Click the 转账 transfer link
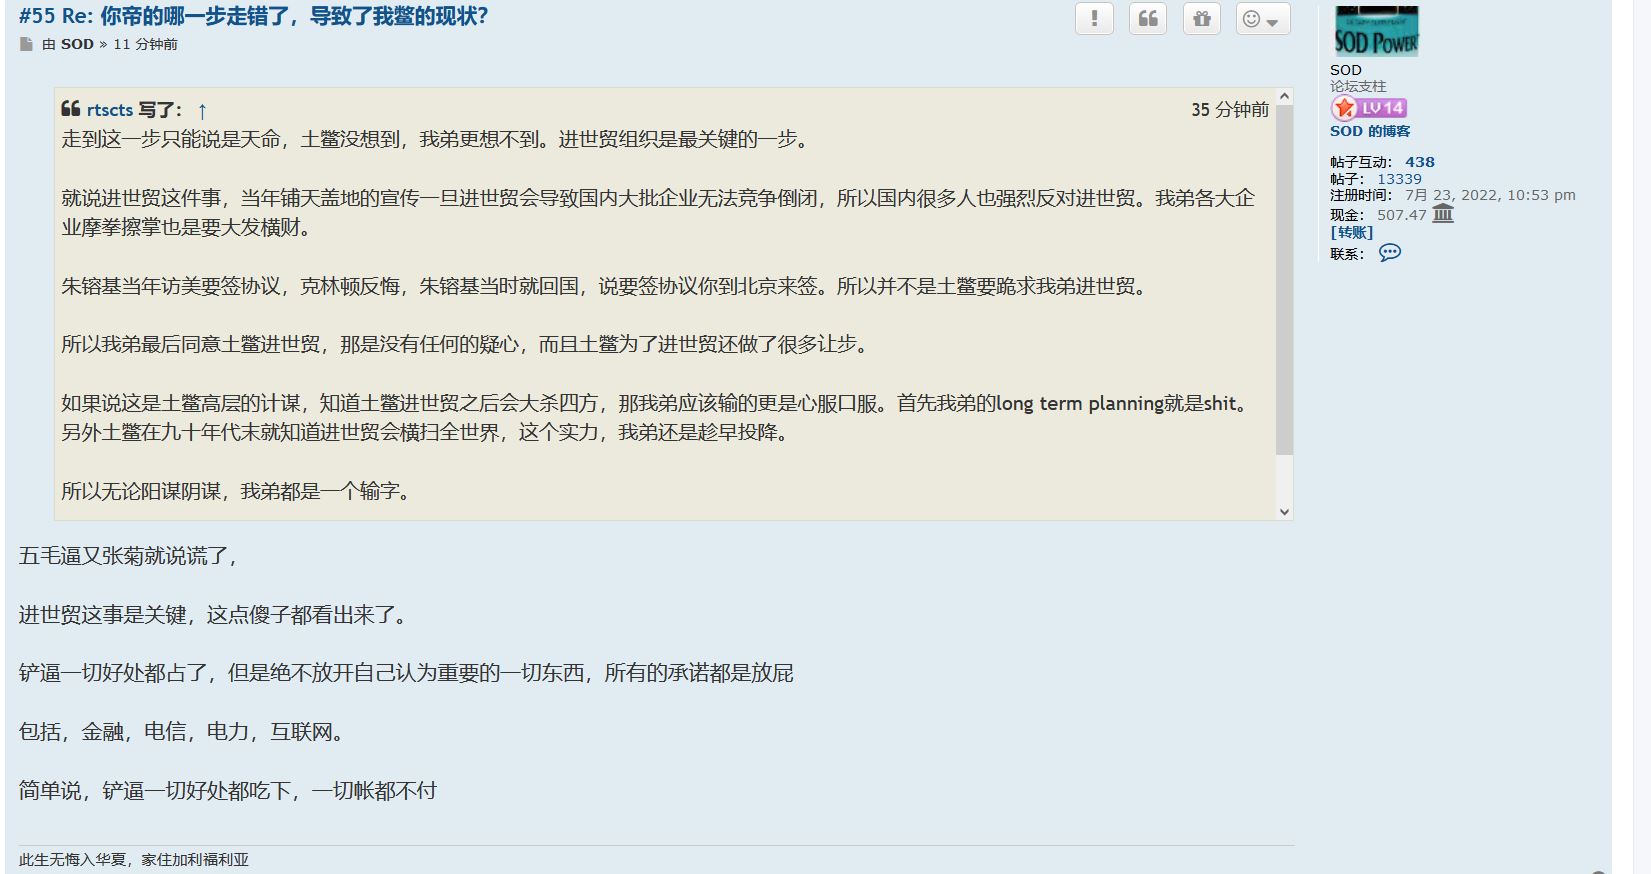The height and width of the screenshot is (874, 1651). coord(1352,232)
